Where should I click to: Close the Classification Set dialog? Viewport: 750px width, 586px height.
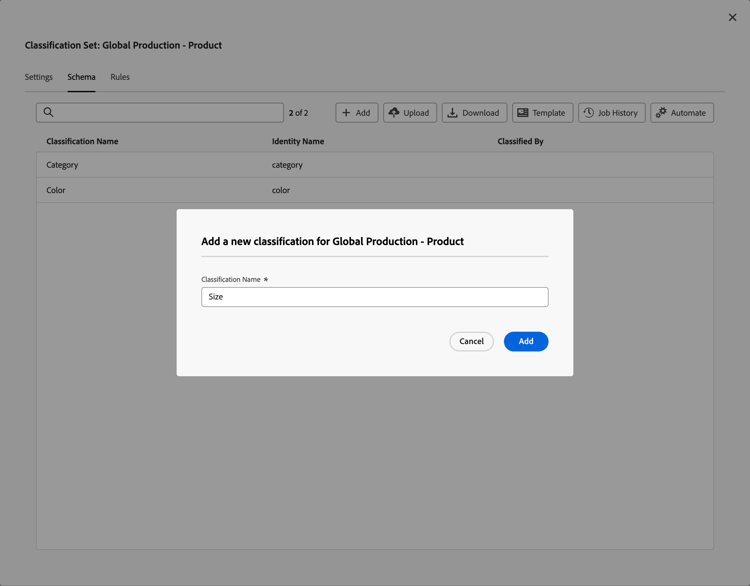pyautogui.click(x=732, y=17)
